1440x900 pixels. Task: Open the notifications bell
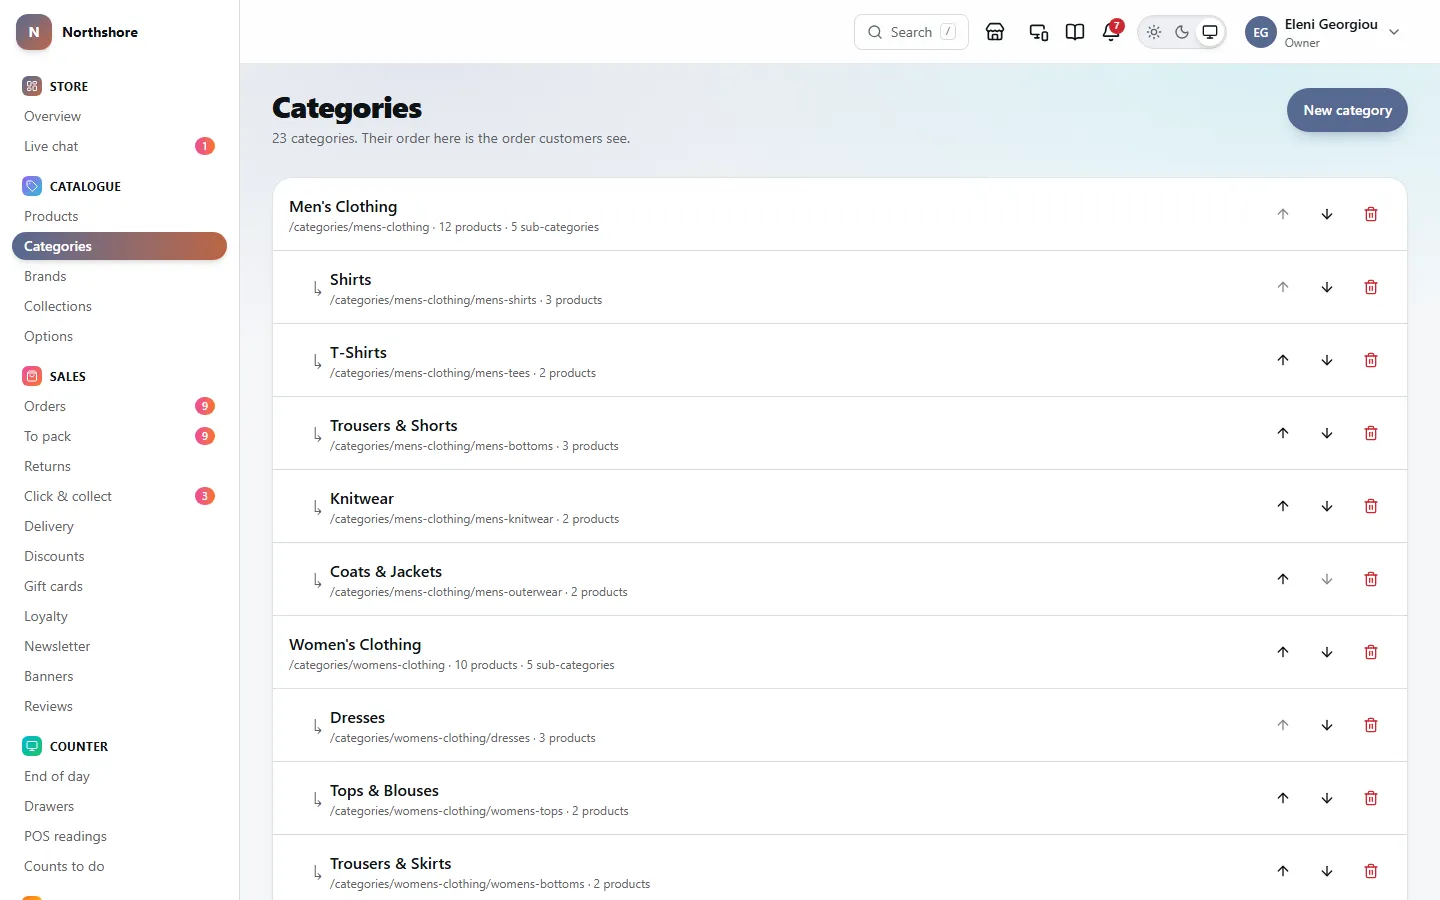(1111, 32)
